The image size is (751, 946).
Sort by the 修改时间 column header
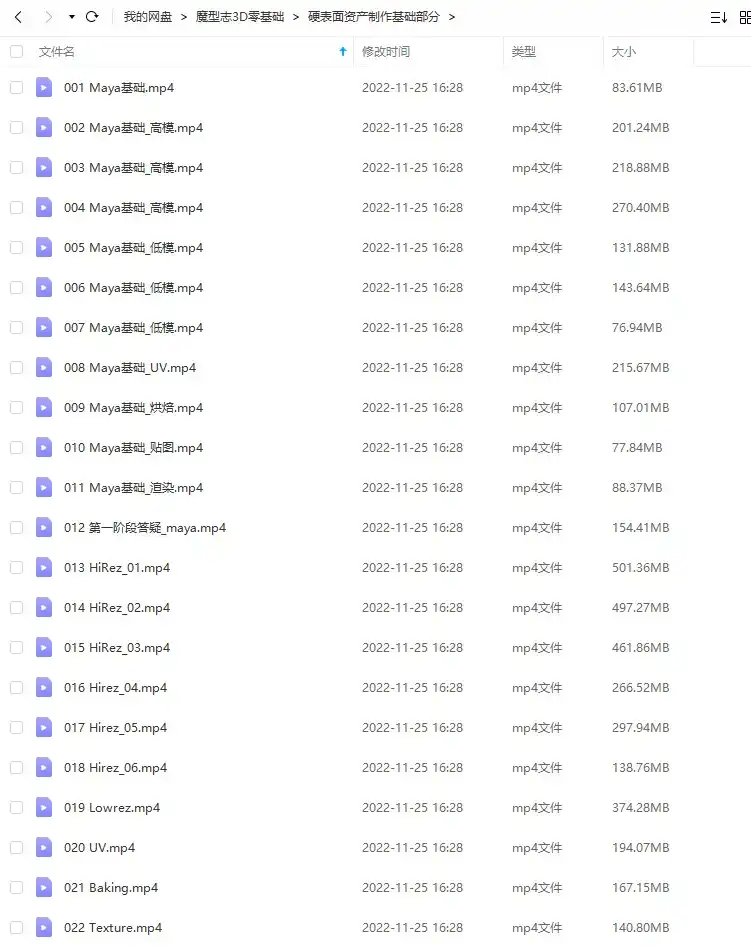pyautogui.click(x=386, y=52)
